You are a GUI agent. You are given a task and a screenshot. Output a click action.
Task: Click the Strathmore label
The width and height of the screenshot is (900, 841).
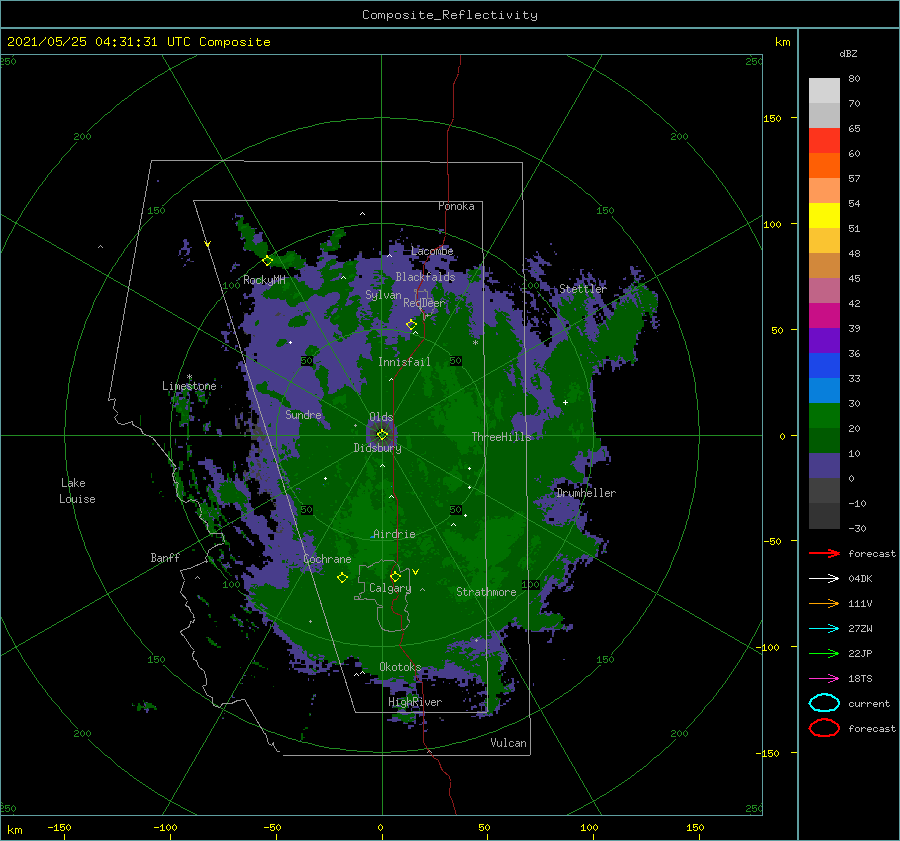[x=486, y=592]
